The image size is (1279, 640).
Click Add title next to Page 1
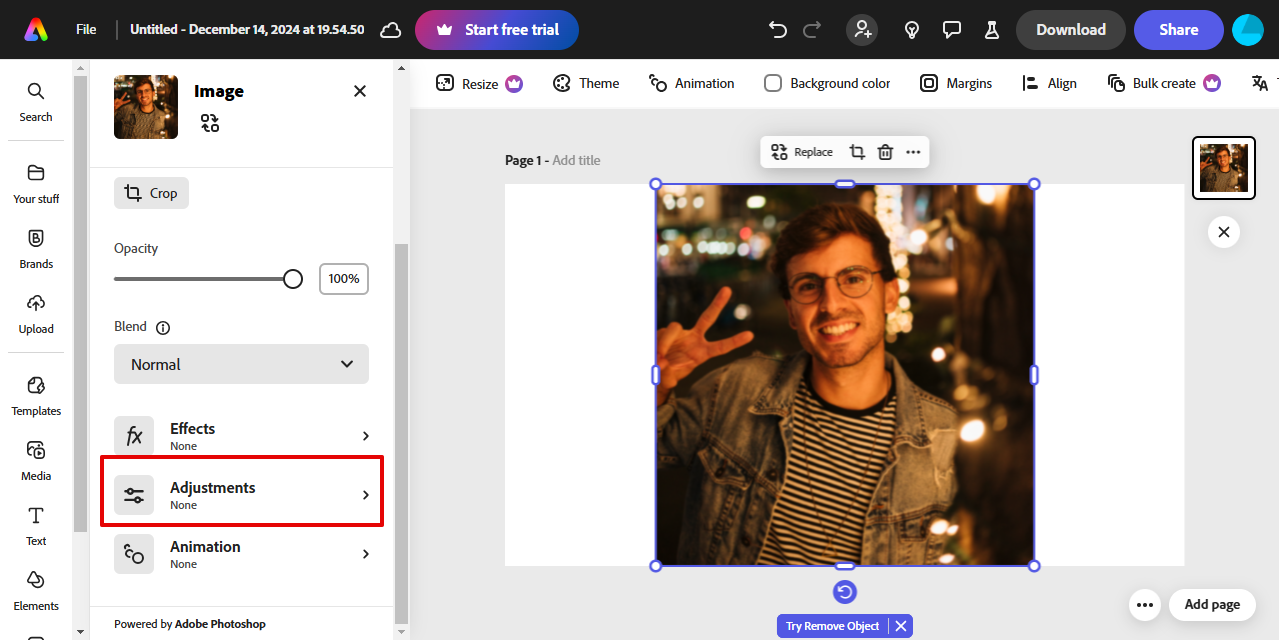tap(576, 160)
